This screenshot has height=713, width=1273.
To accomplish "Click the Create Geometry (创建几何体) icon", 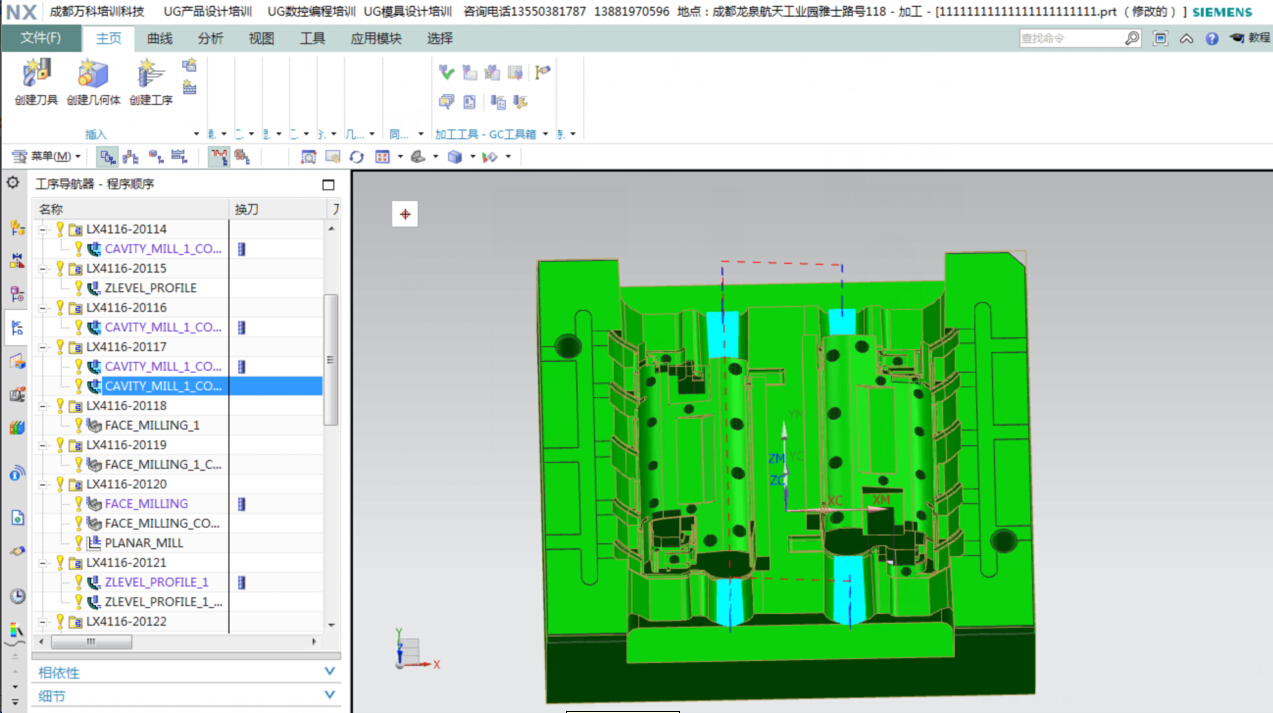I will [93, 74].
